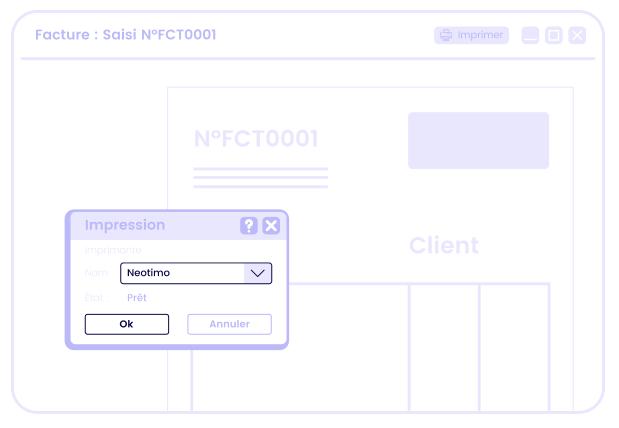Click the État label
This screenshot has height=428, width=619.
point(95,297)
